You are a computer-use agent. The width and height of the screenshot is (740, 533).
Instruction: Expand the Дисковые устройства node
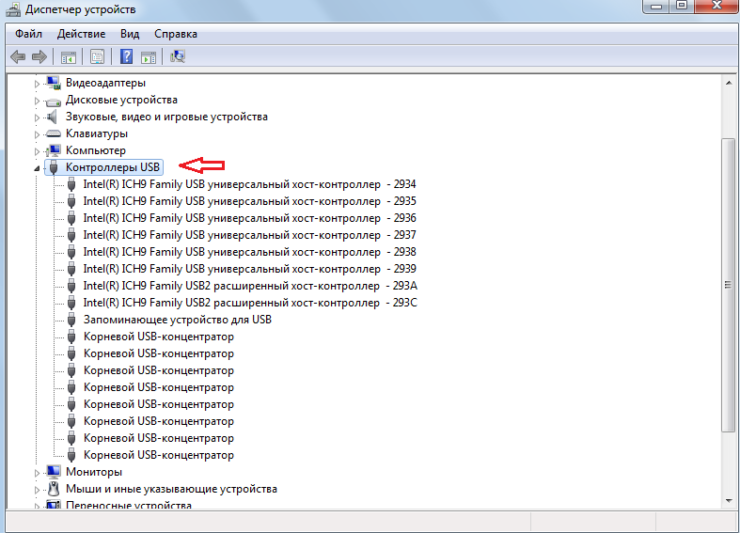click(37, 101)
